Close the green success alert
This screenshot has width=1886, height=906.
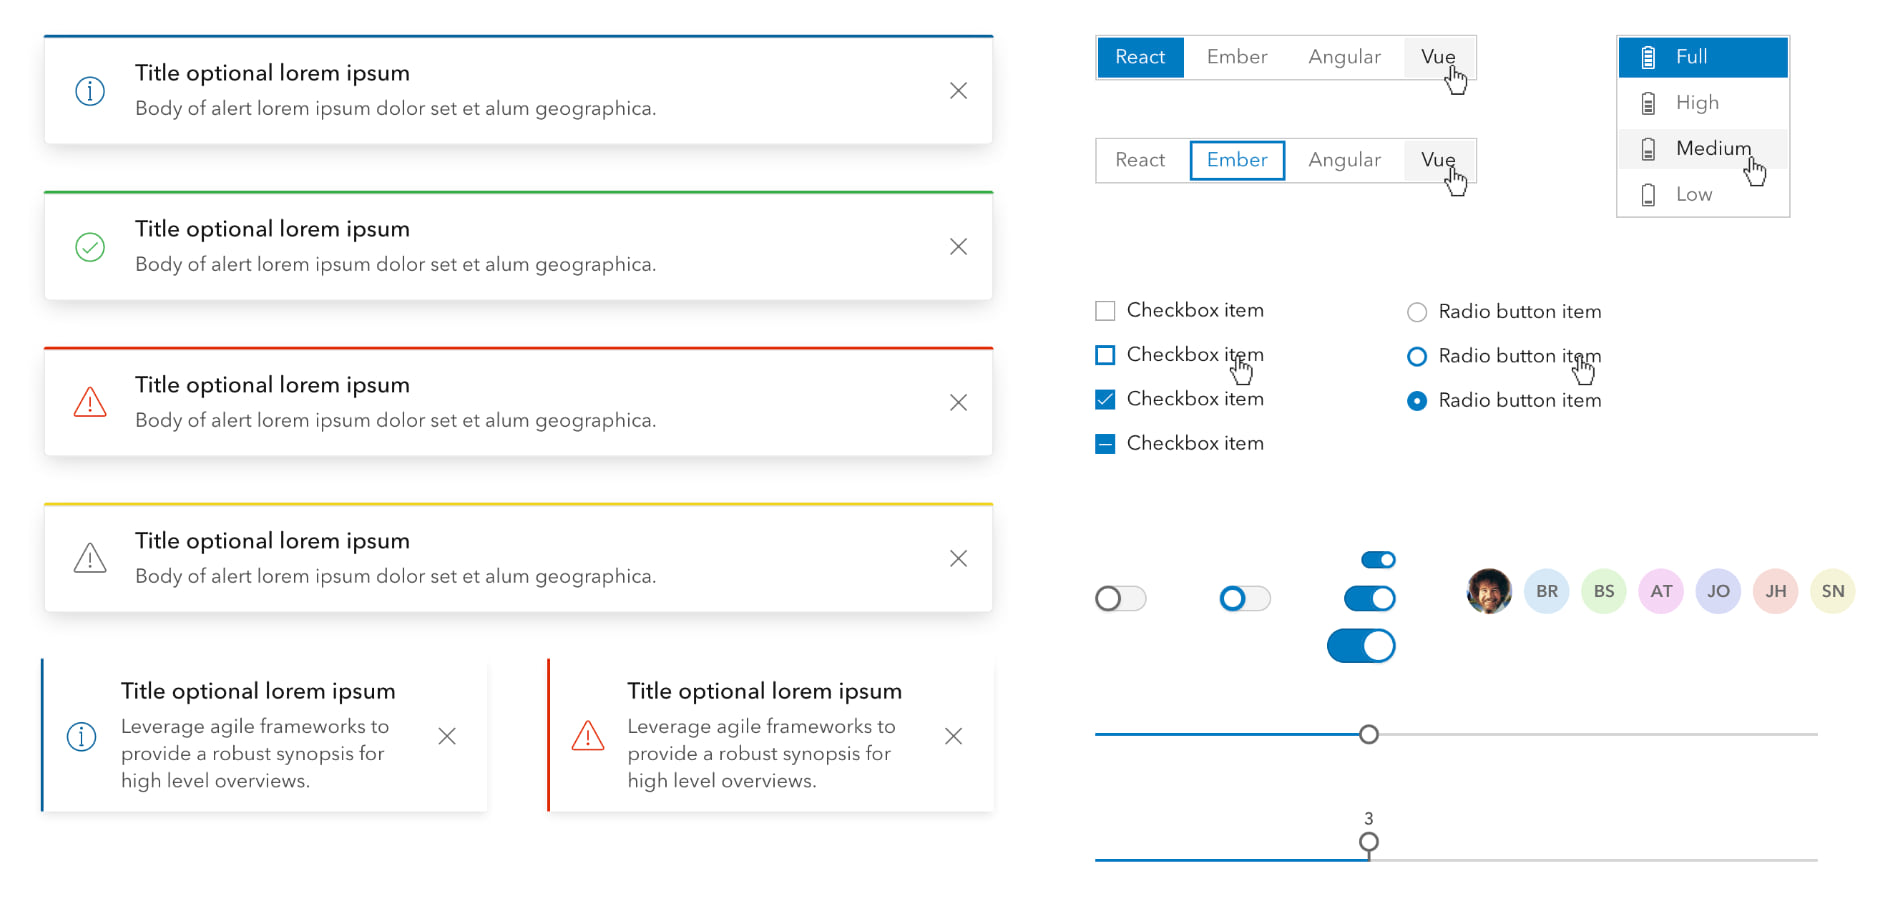(x=958, y=247)
